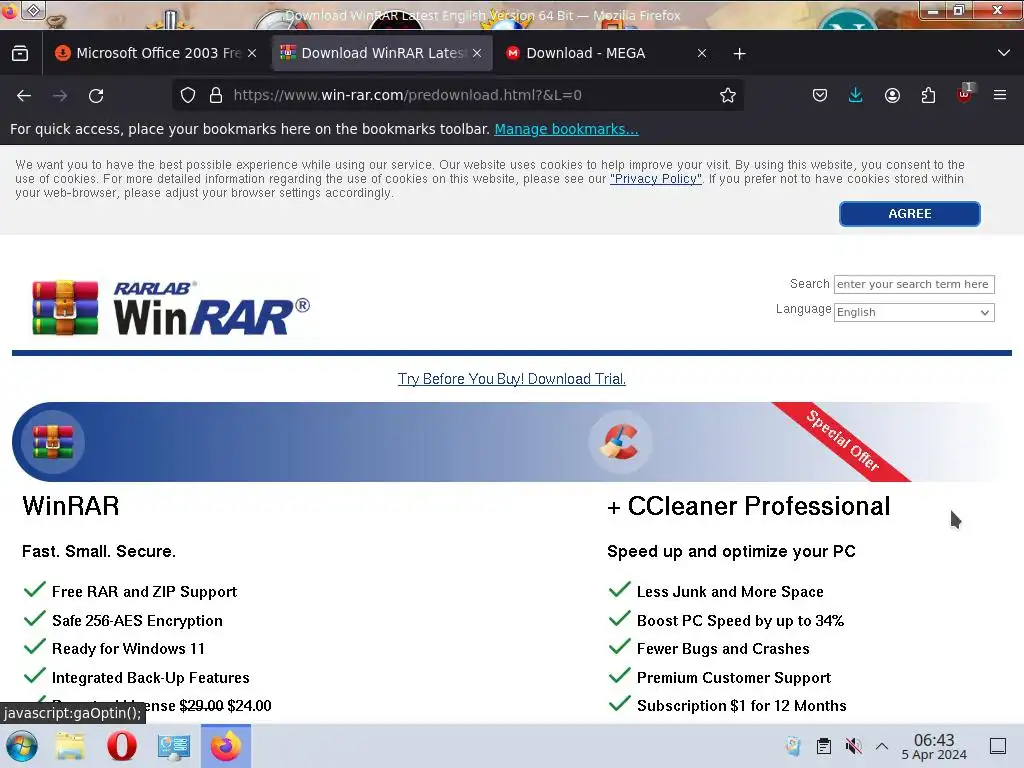The image size is (1024, 768).
Task: Open the file manager taskbar icon
Action: (71, 746)
